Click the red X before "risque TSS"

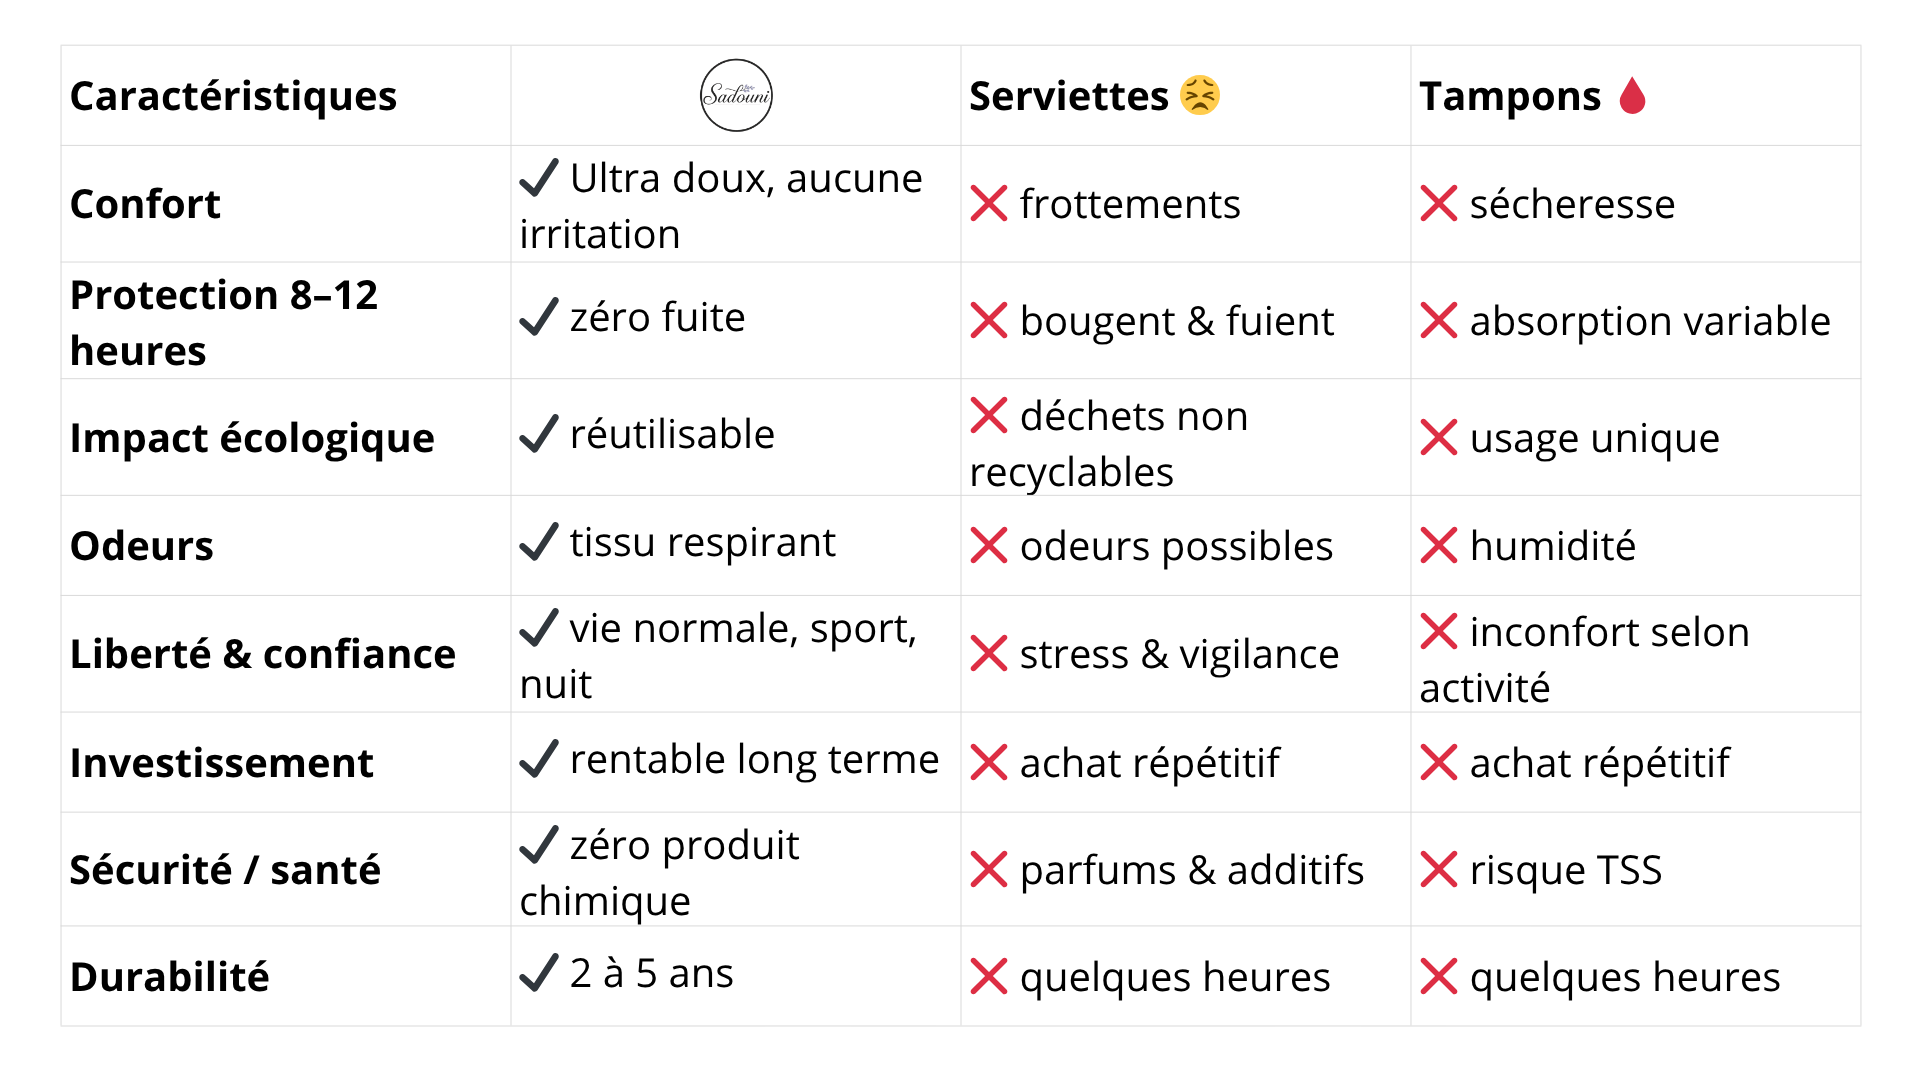coord(1439,870)
